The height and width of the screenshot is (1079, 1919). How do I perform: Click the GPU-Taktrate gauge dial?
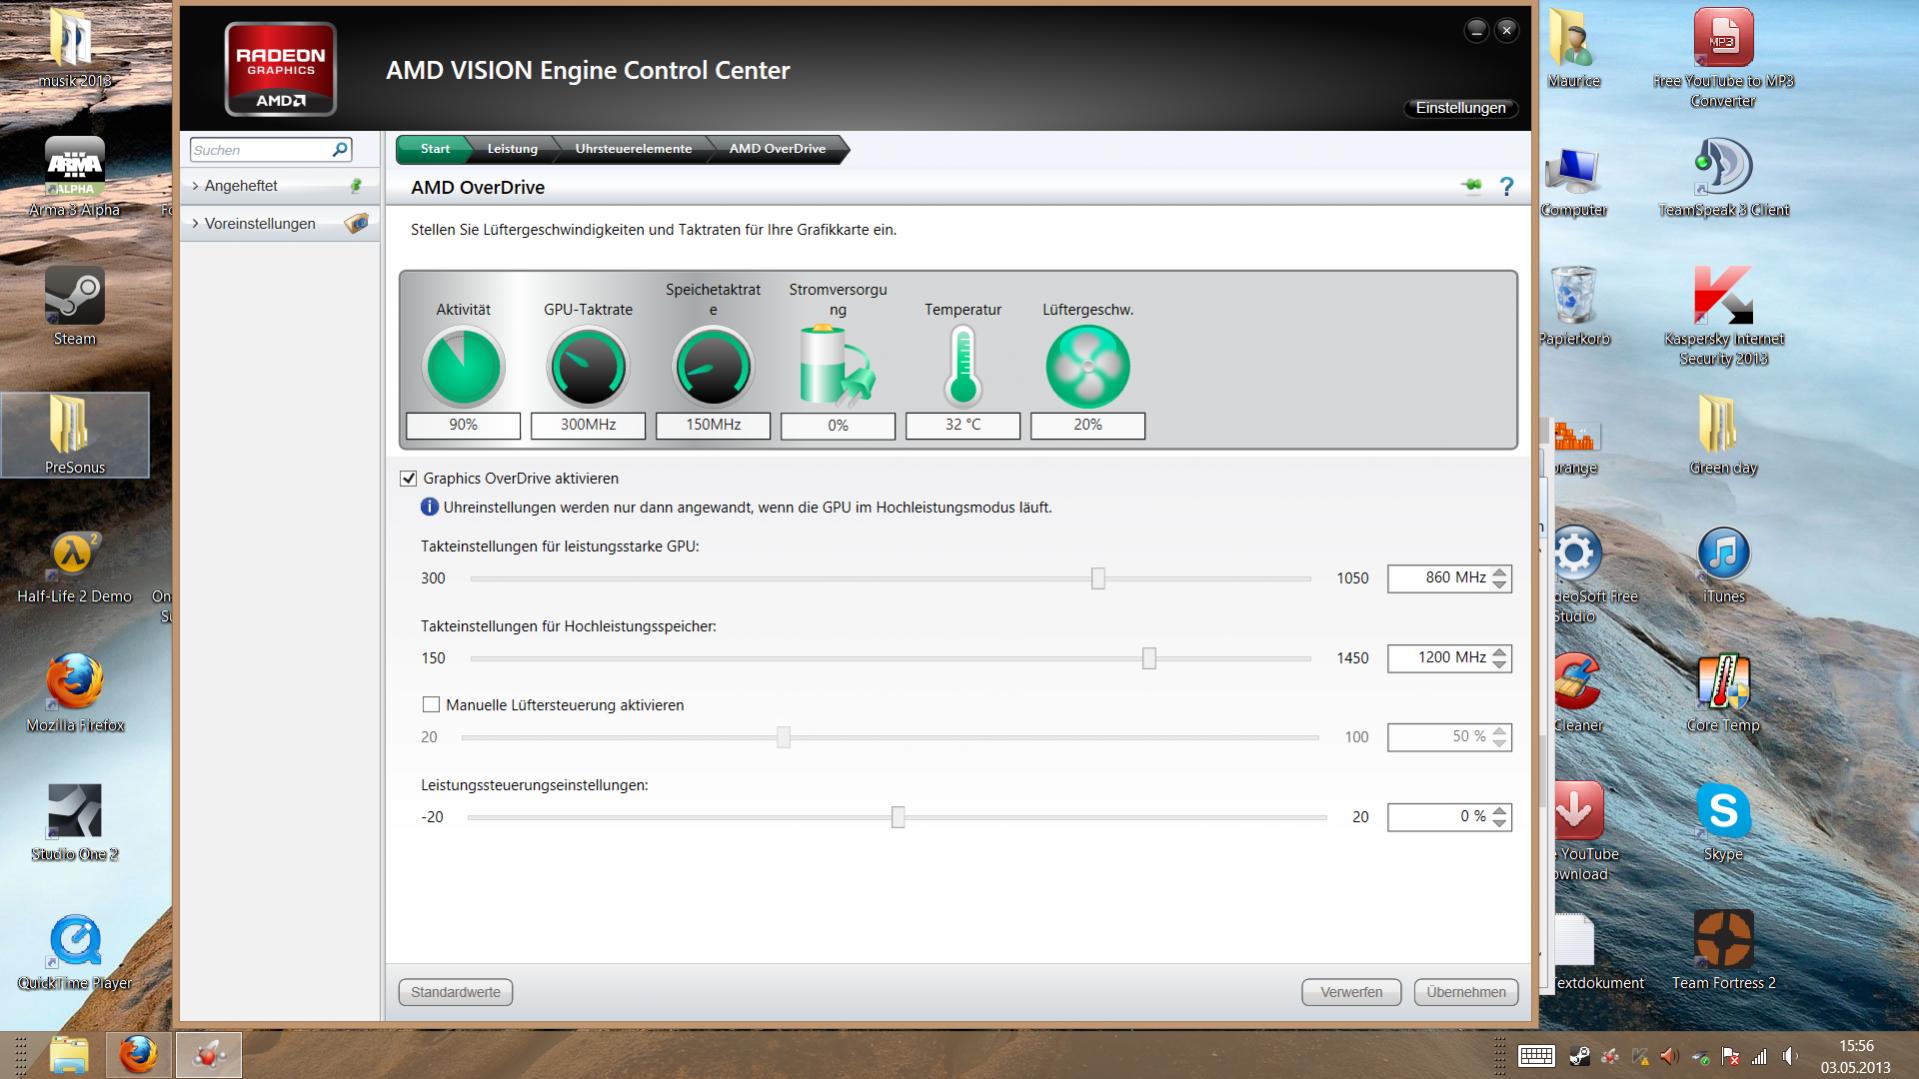click(588, 367)
